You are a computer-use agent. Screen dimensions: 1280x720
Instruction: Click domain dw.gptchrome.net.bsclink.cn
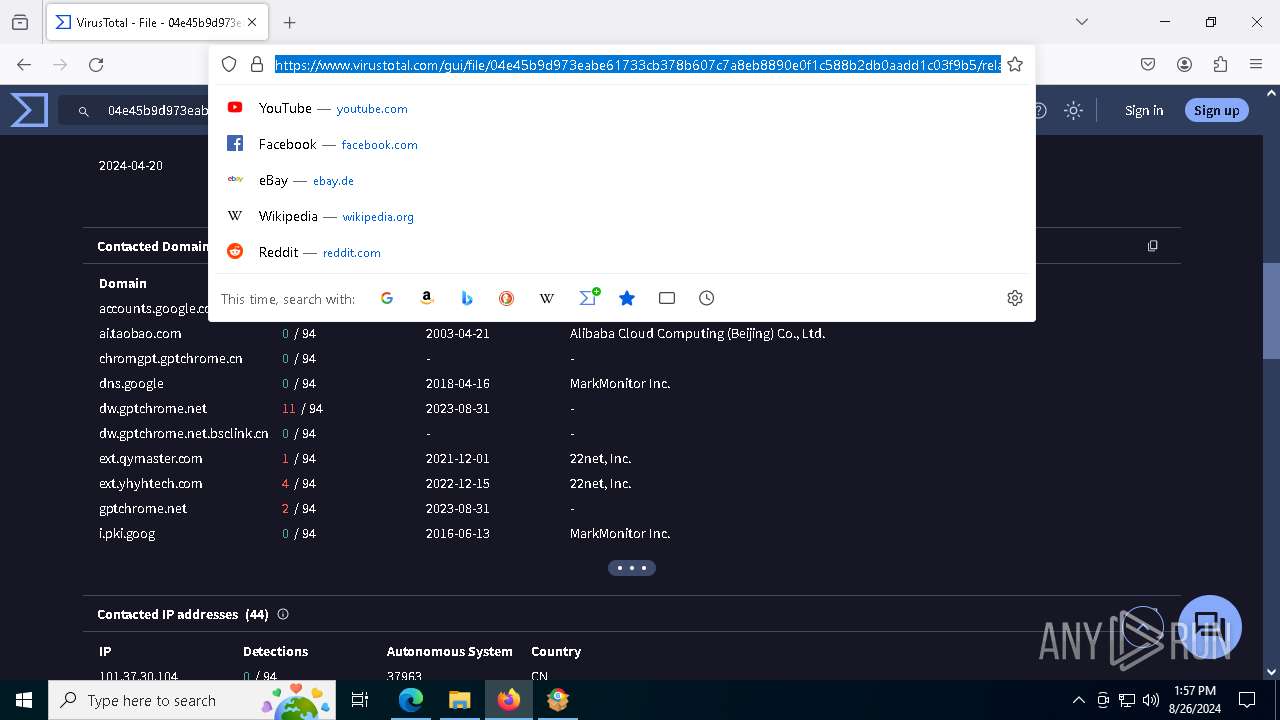(184, 433)
